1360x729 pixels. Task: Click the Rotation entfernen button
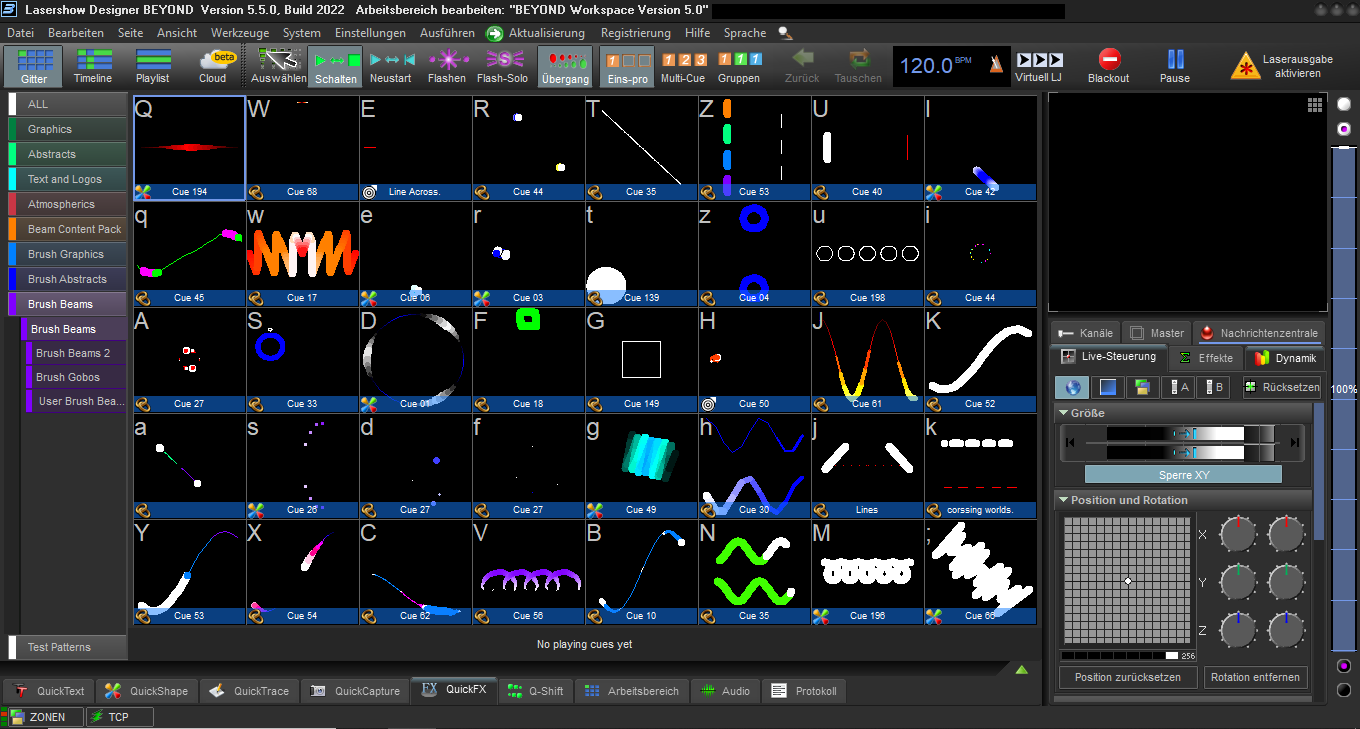pyautogui.click(x=1254, y=677)
